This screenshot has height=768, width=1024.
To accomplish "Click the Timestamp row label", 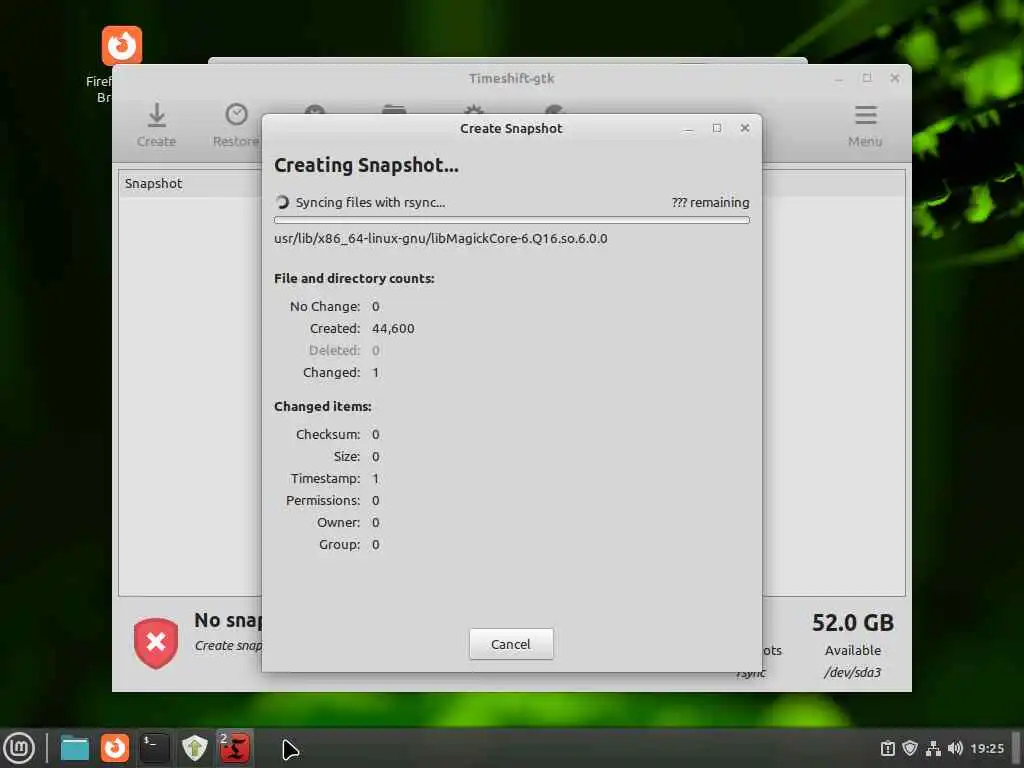I will [325, 479].
